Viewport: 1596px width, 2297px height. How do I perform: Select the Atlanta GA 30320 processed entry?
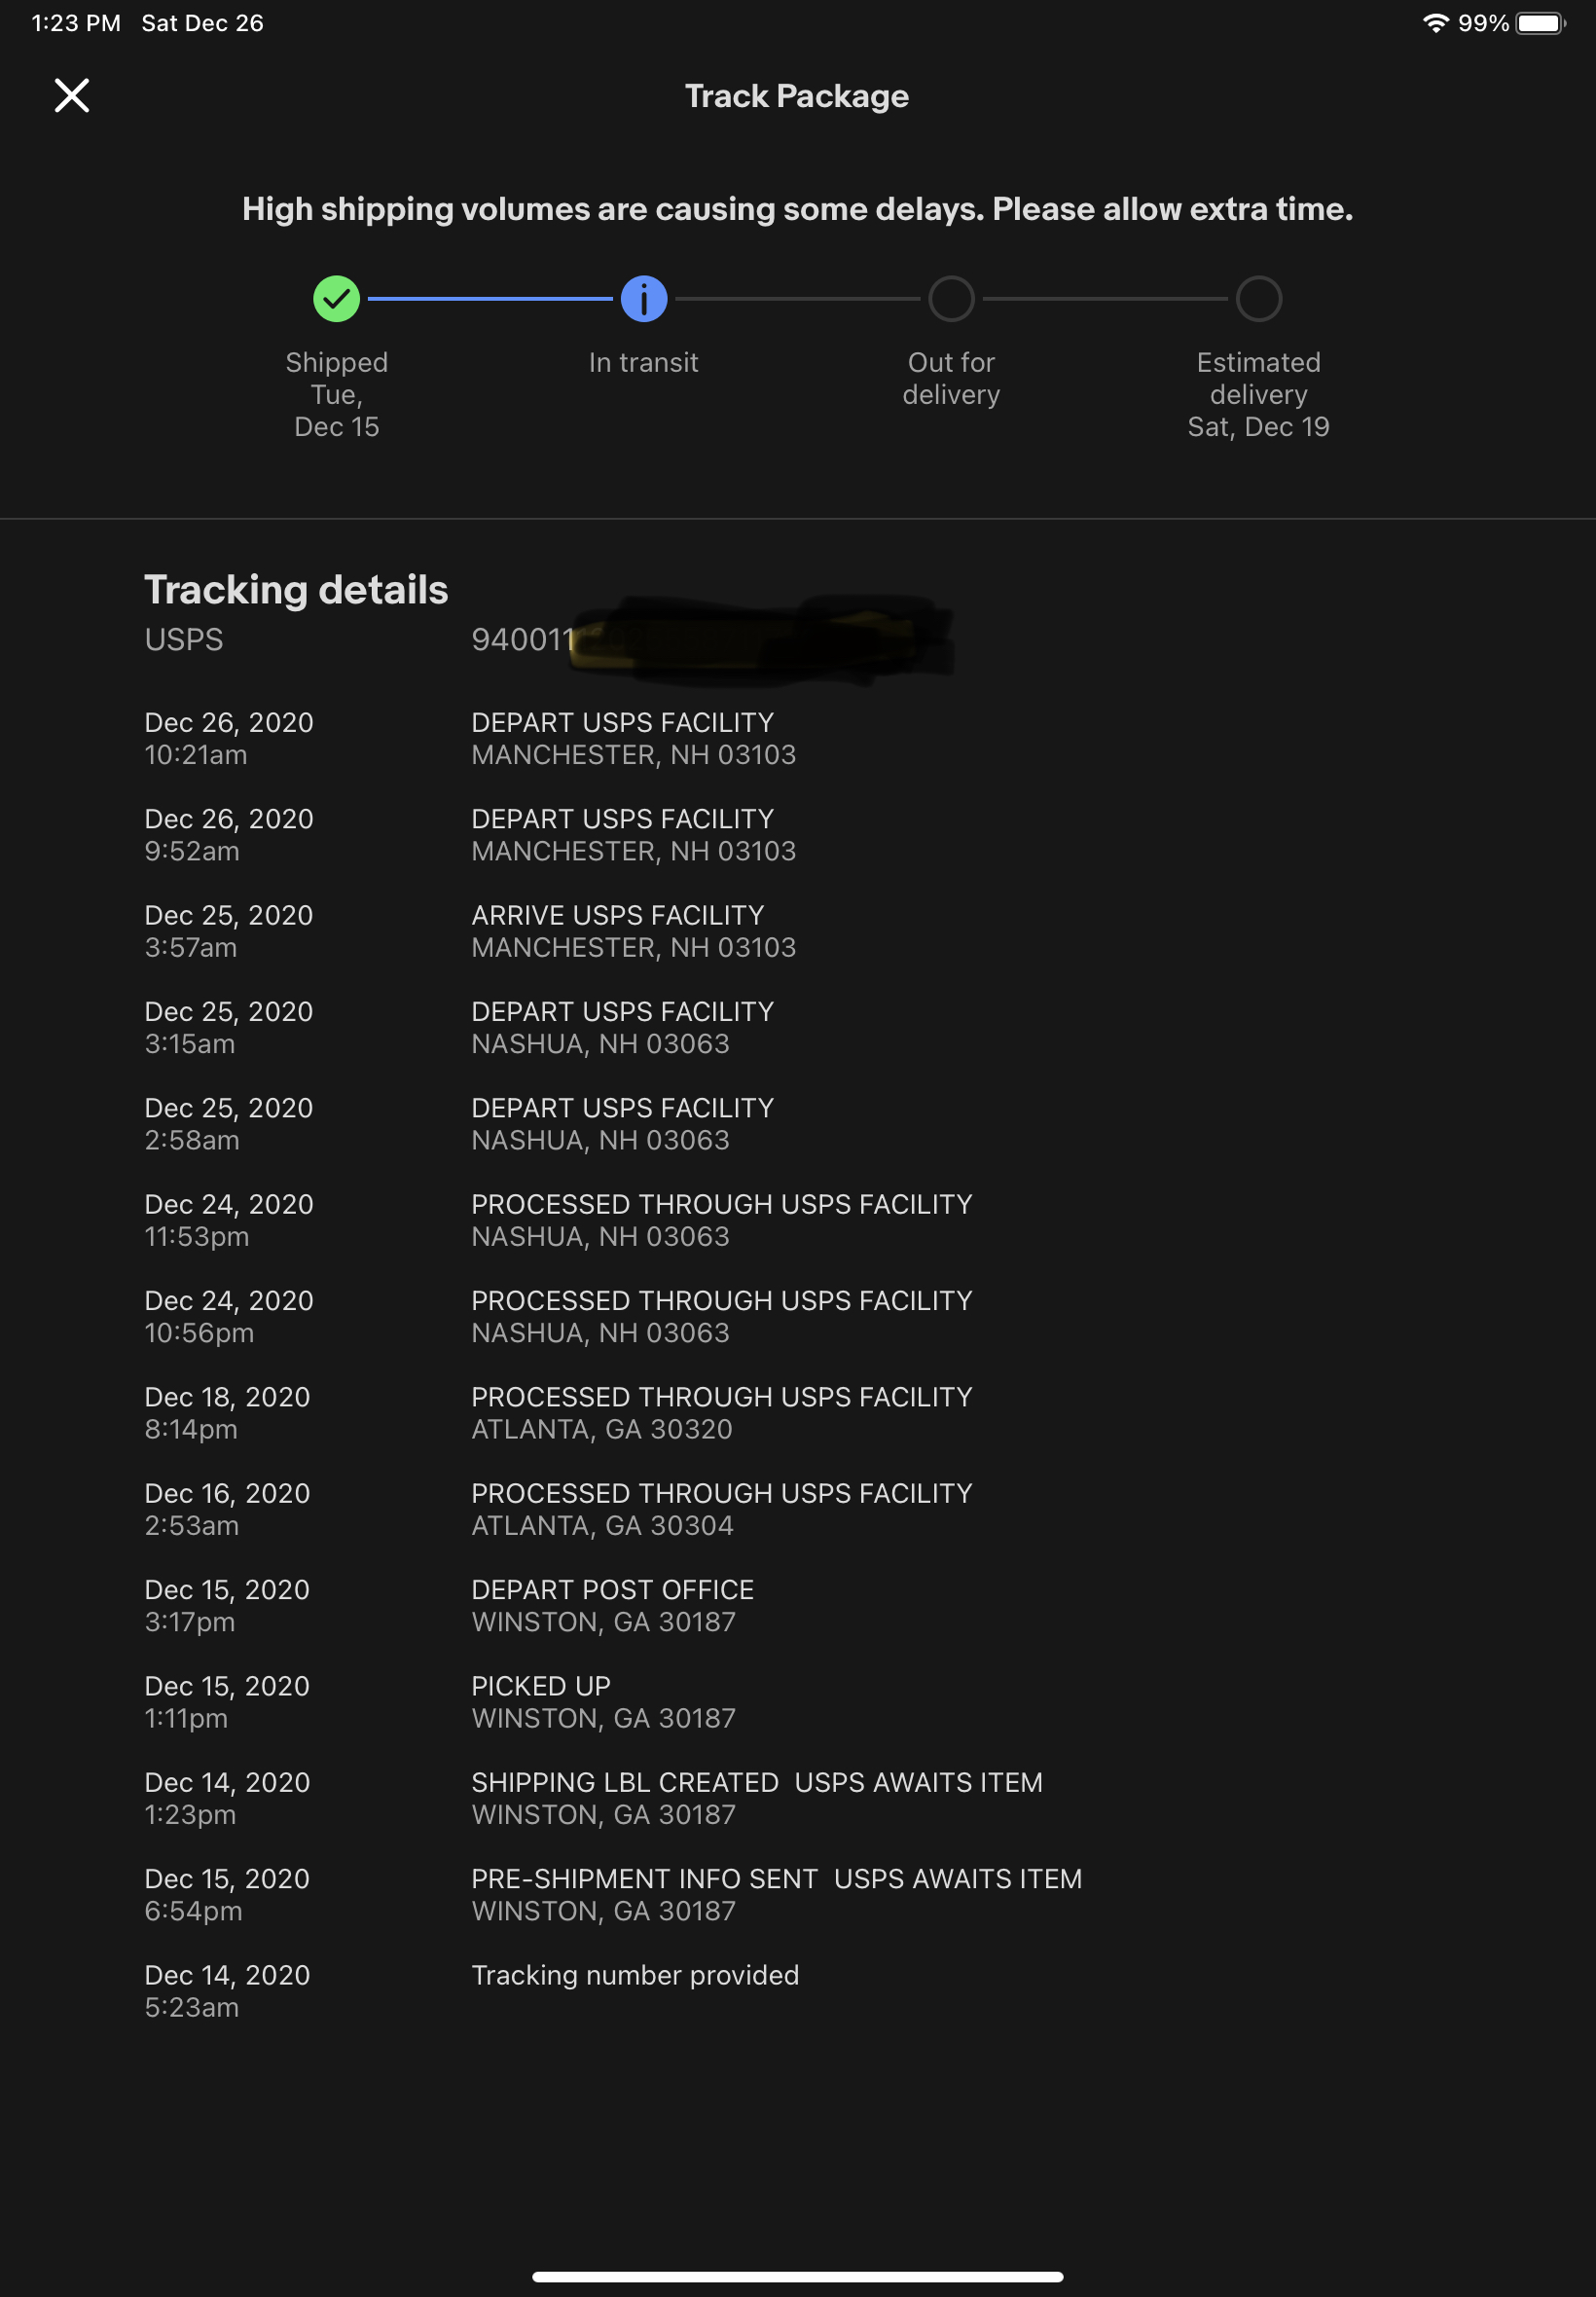[x=720, y=1413]
